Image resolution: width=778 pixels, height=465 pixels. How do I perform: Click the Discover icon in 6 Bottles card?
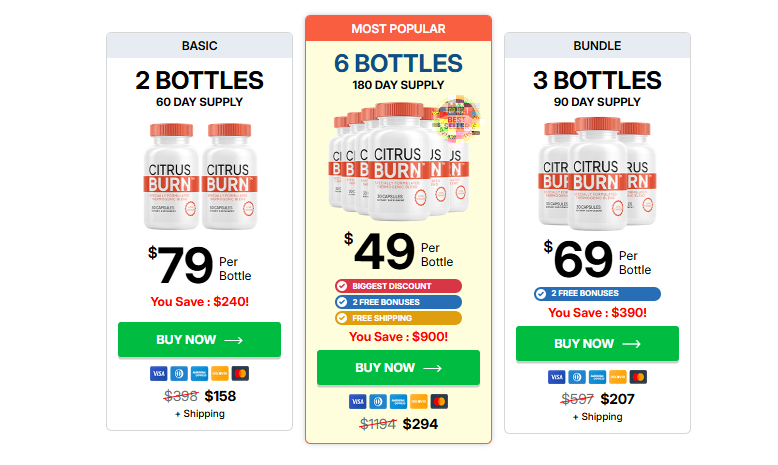tap(418, 401)
